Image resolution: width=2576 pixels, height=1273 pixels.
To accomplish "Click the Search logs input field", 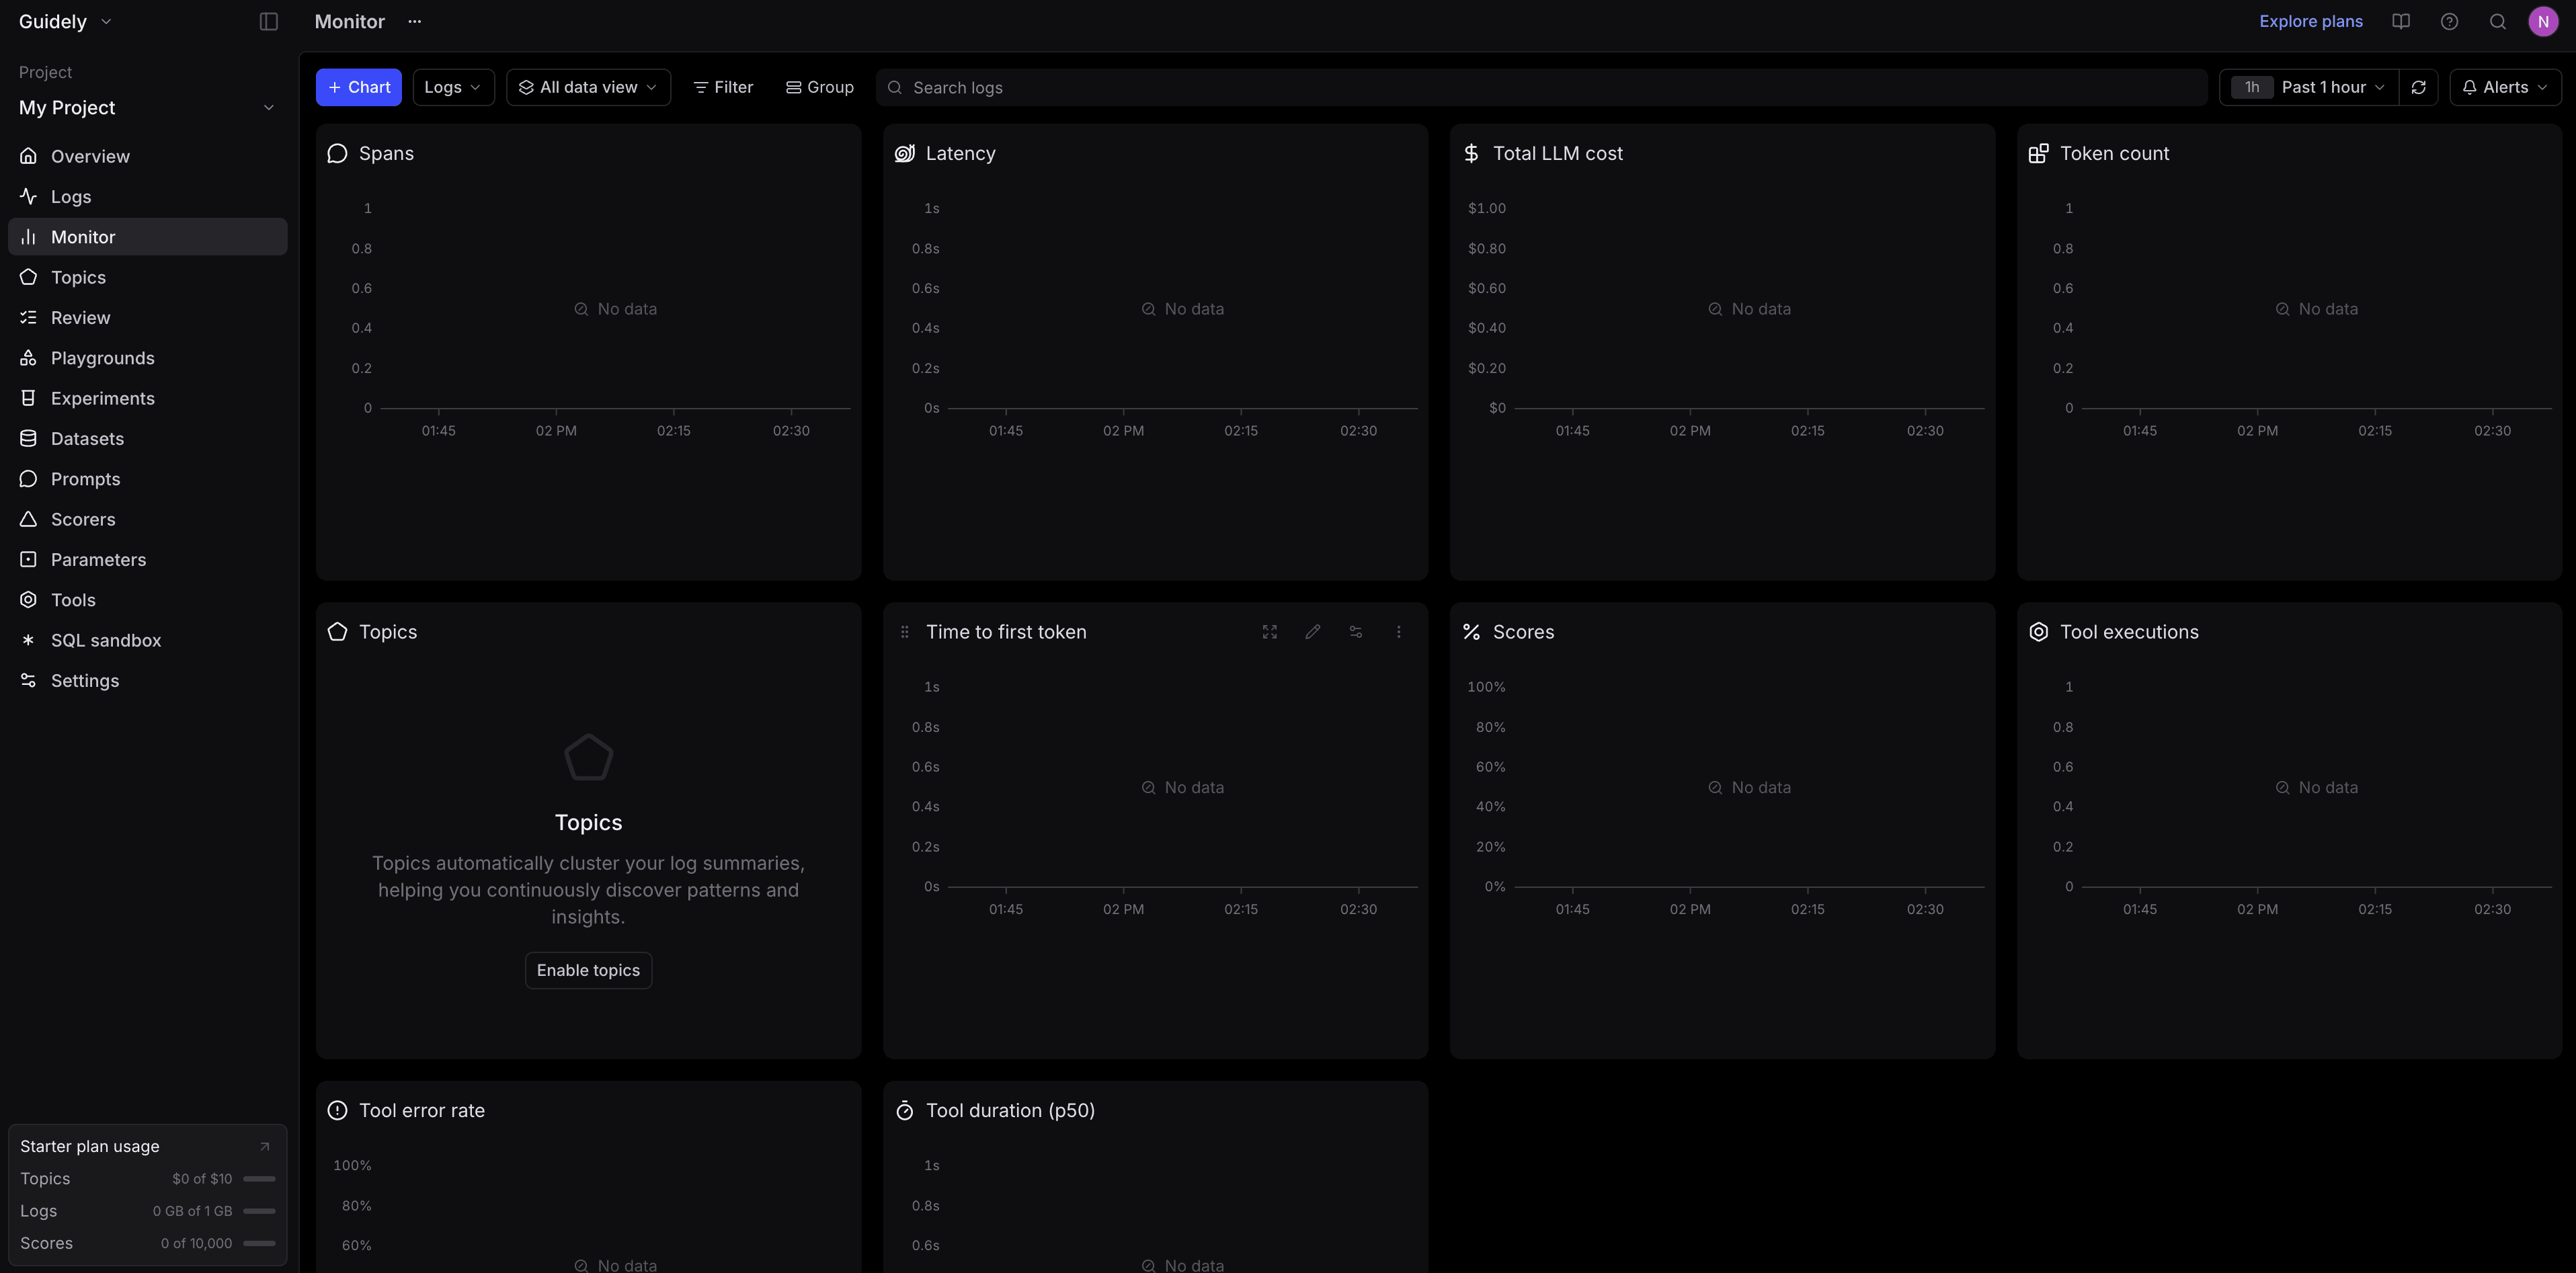I will point(1541,87).
